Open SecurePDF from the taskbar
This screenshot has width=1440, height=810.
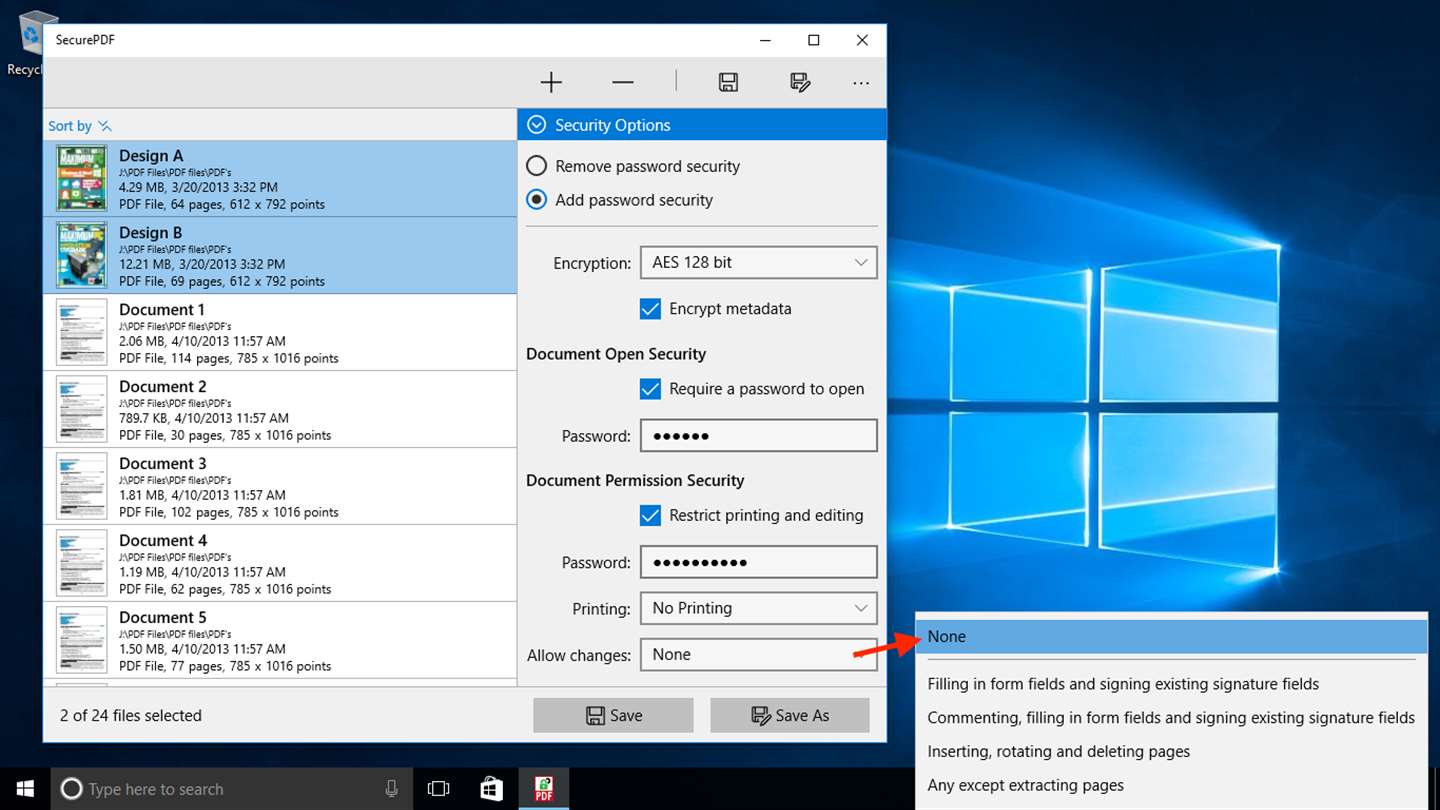tap(544, 788)
